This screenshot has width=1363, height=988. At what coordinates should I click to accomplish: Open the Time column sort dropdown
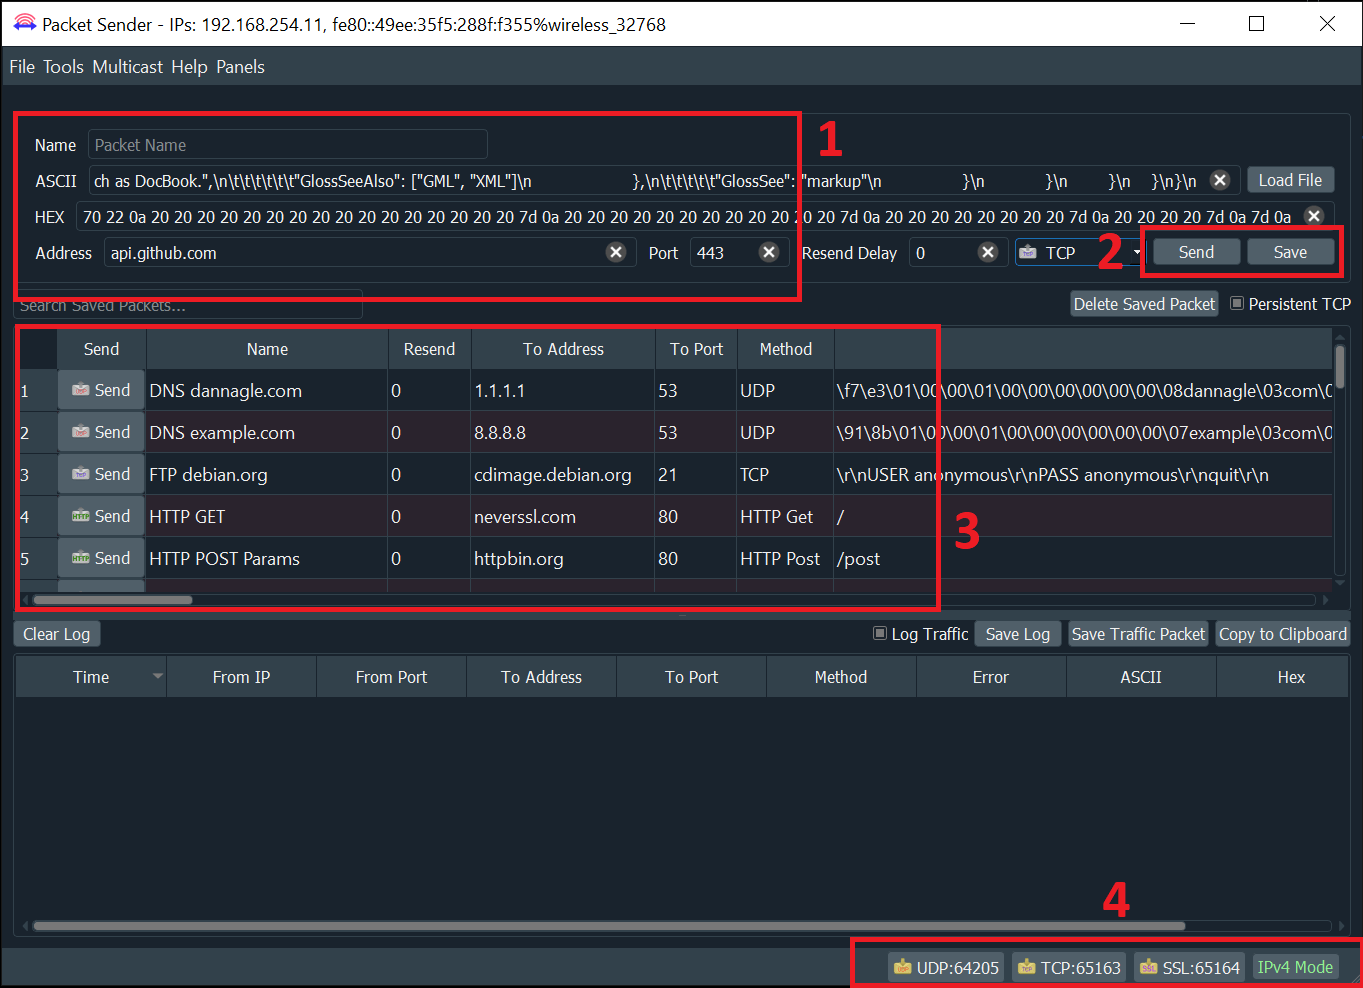(x=157, y=676)
